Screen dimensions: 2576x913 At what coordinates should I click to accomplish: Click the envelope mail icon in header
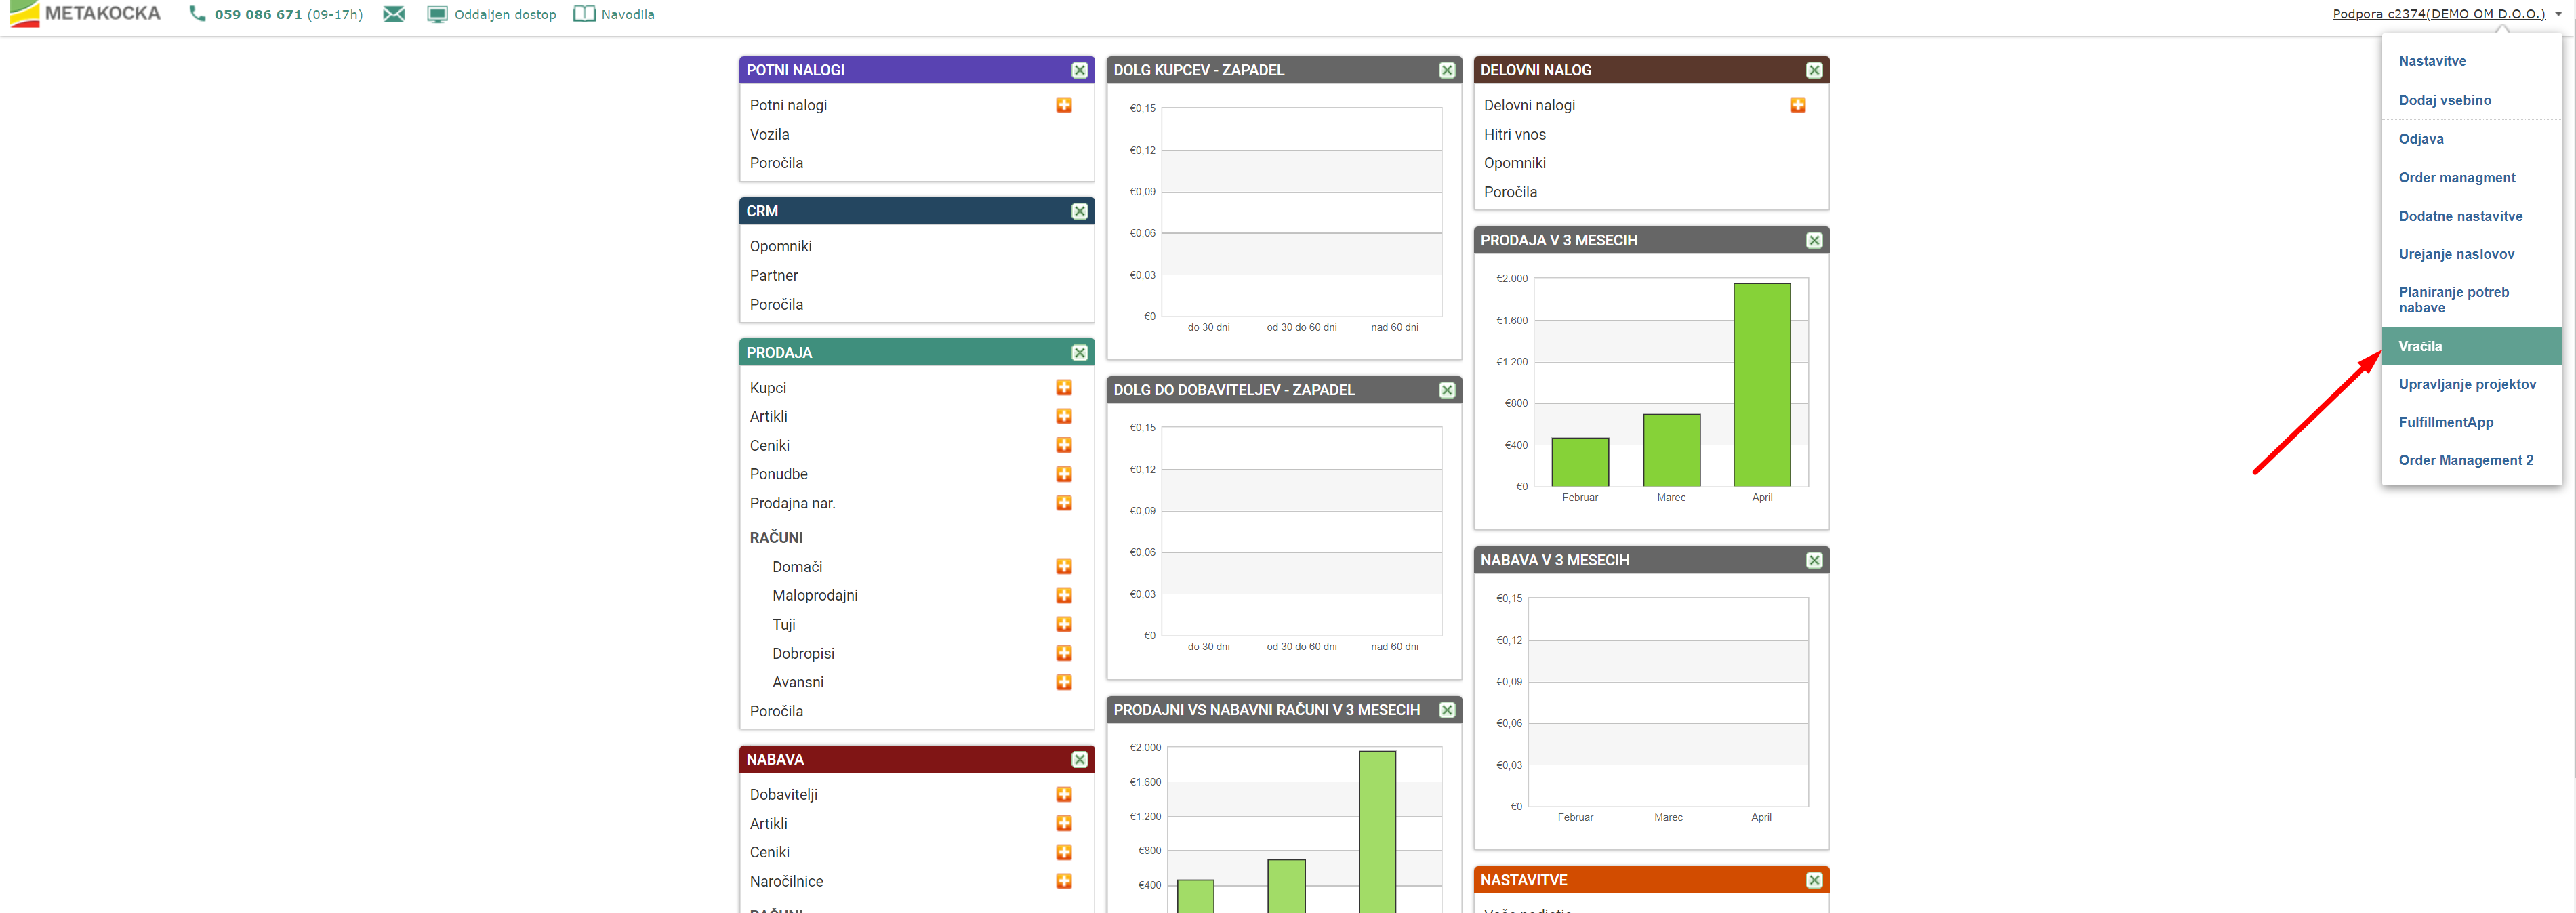tap(394, 14)
